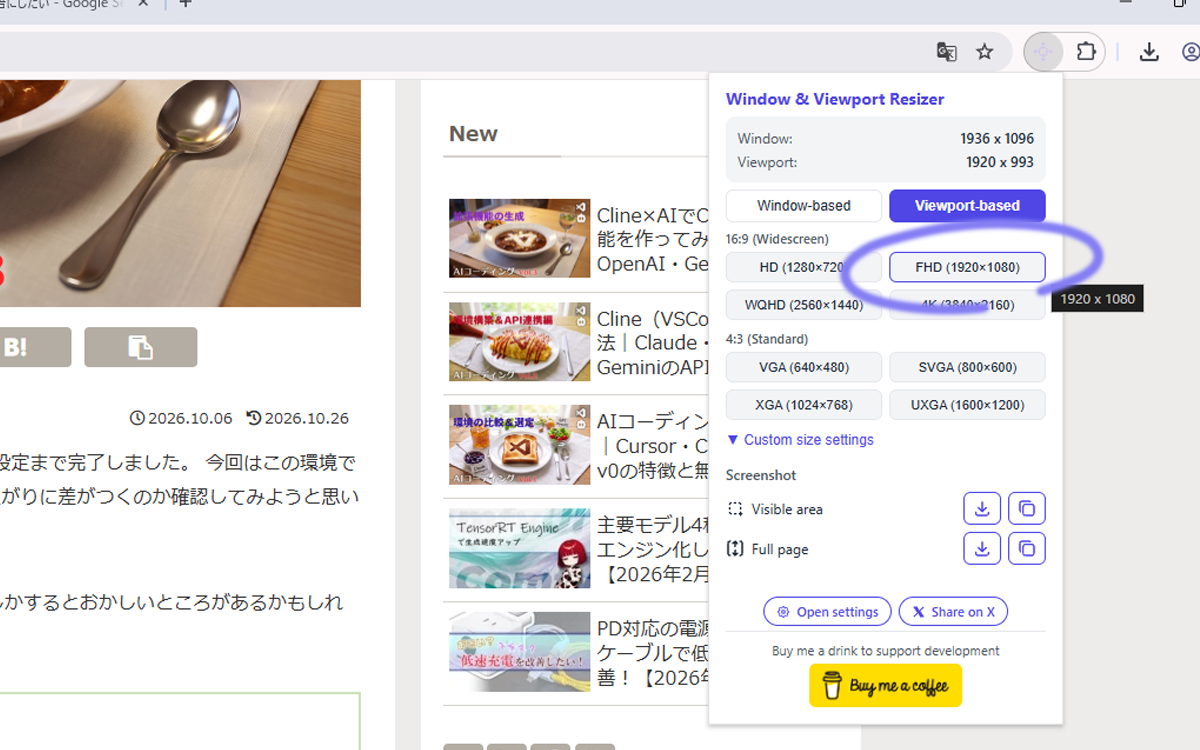Click the "New" sidebar heading

tap(473, 134)
